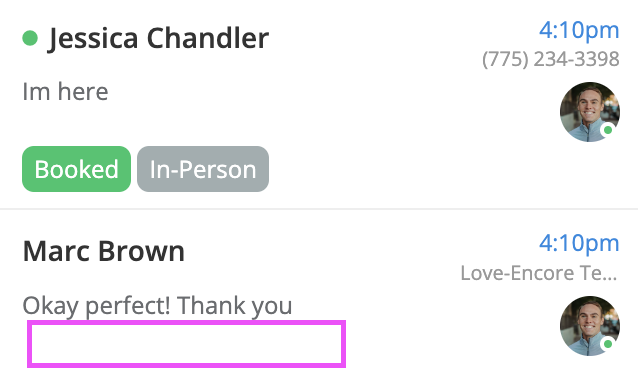The width and height of the screenshot is (638, 374).
Task: Open the 'Im here' message preview
Action: (x=66, y=91)
